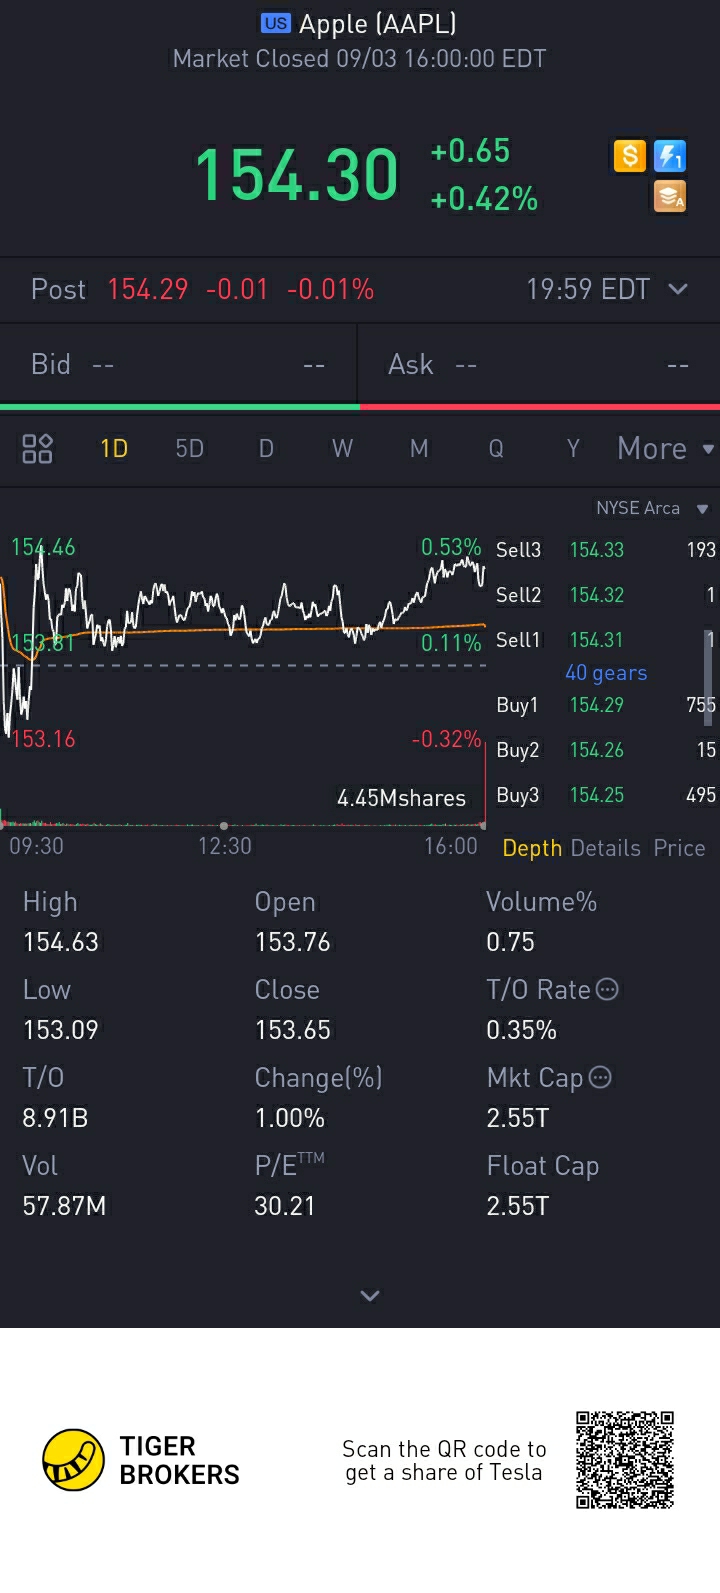Open the chart layout grid icon
This screenshot has height=1593, width=720.
37,448
